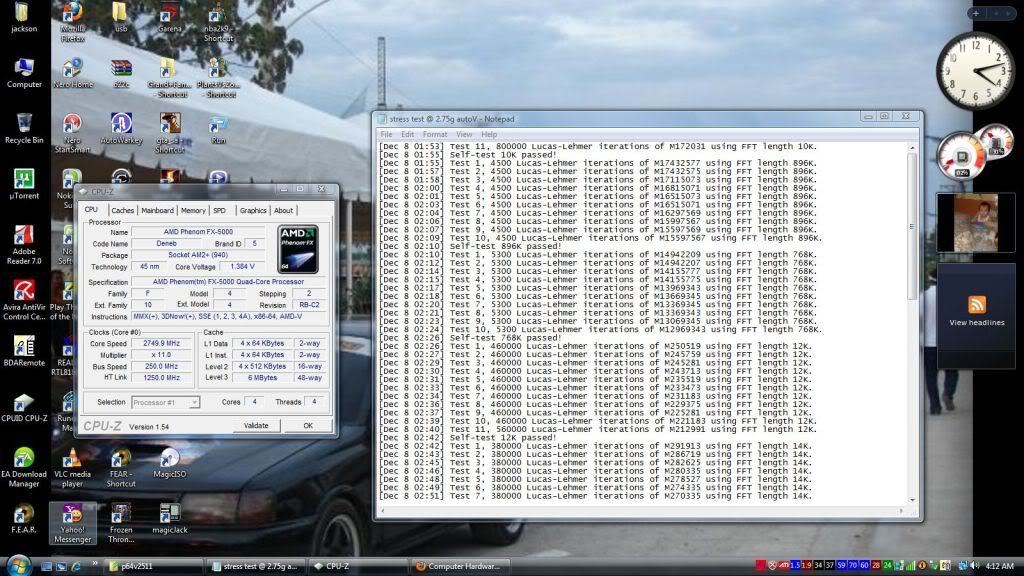Open the About tab in CPU-Z

(x=283, y=210)
